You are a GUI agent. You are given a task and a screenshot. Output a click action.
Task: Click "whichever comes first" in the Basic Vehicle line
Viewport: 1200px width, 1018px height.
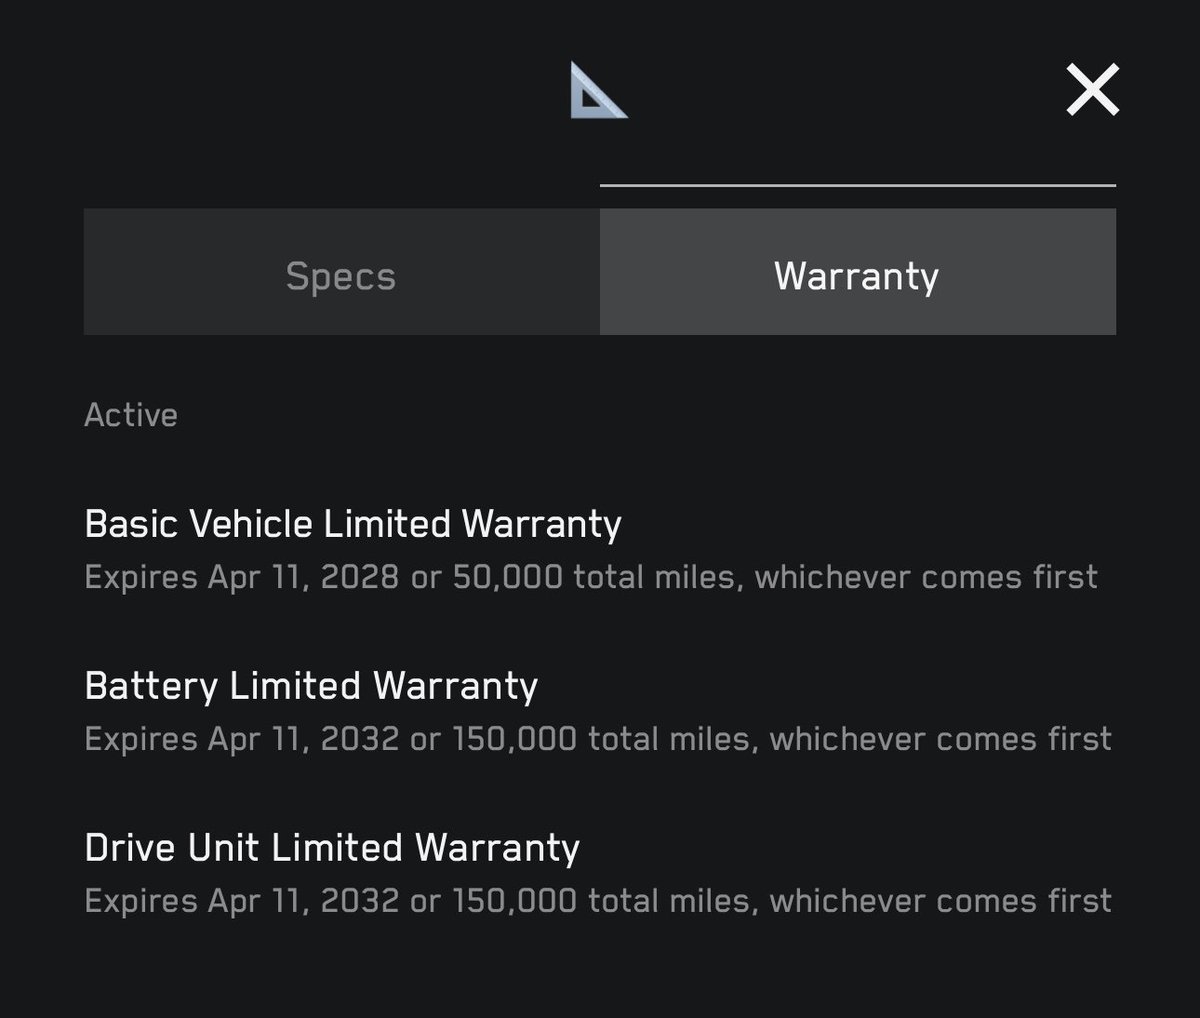pos(926,577)
